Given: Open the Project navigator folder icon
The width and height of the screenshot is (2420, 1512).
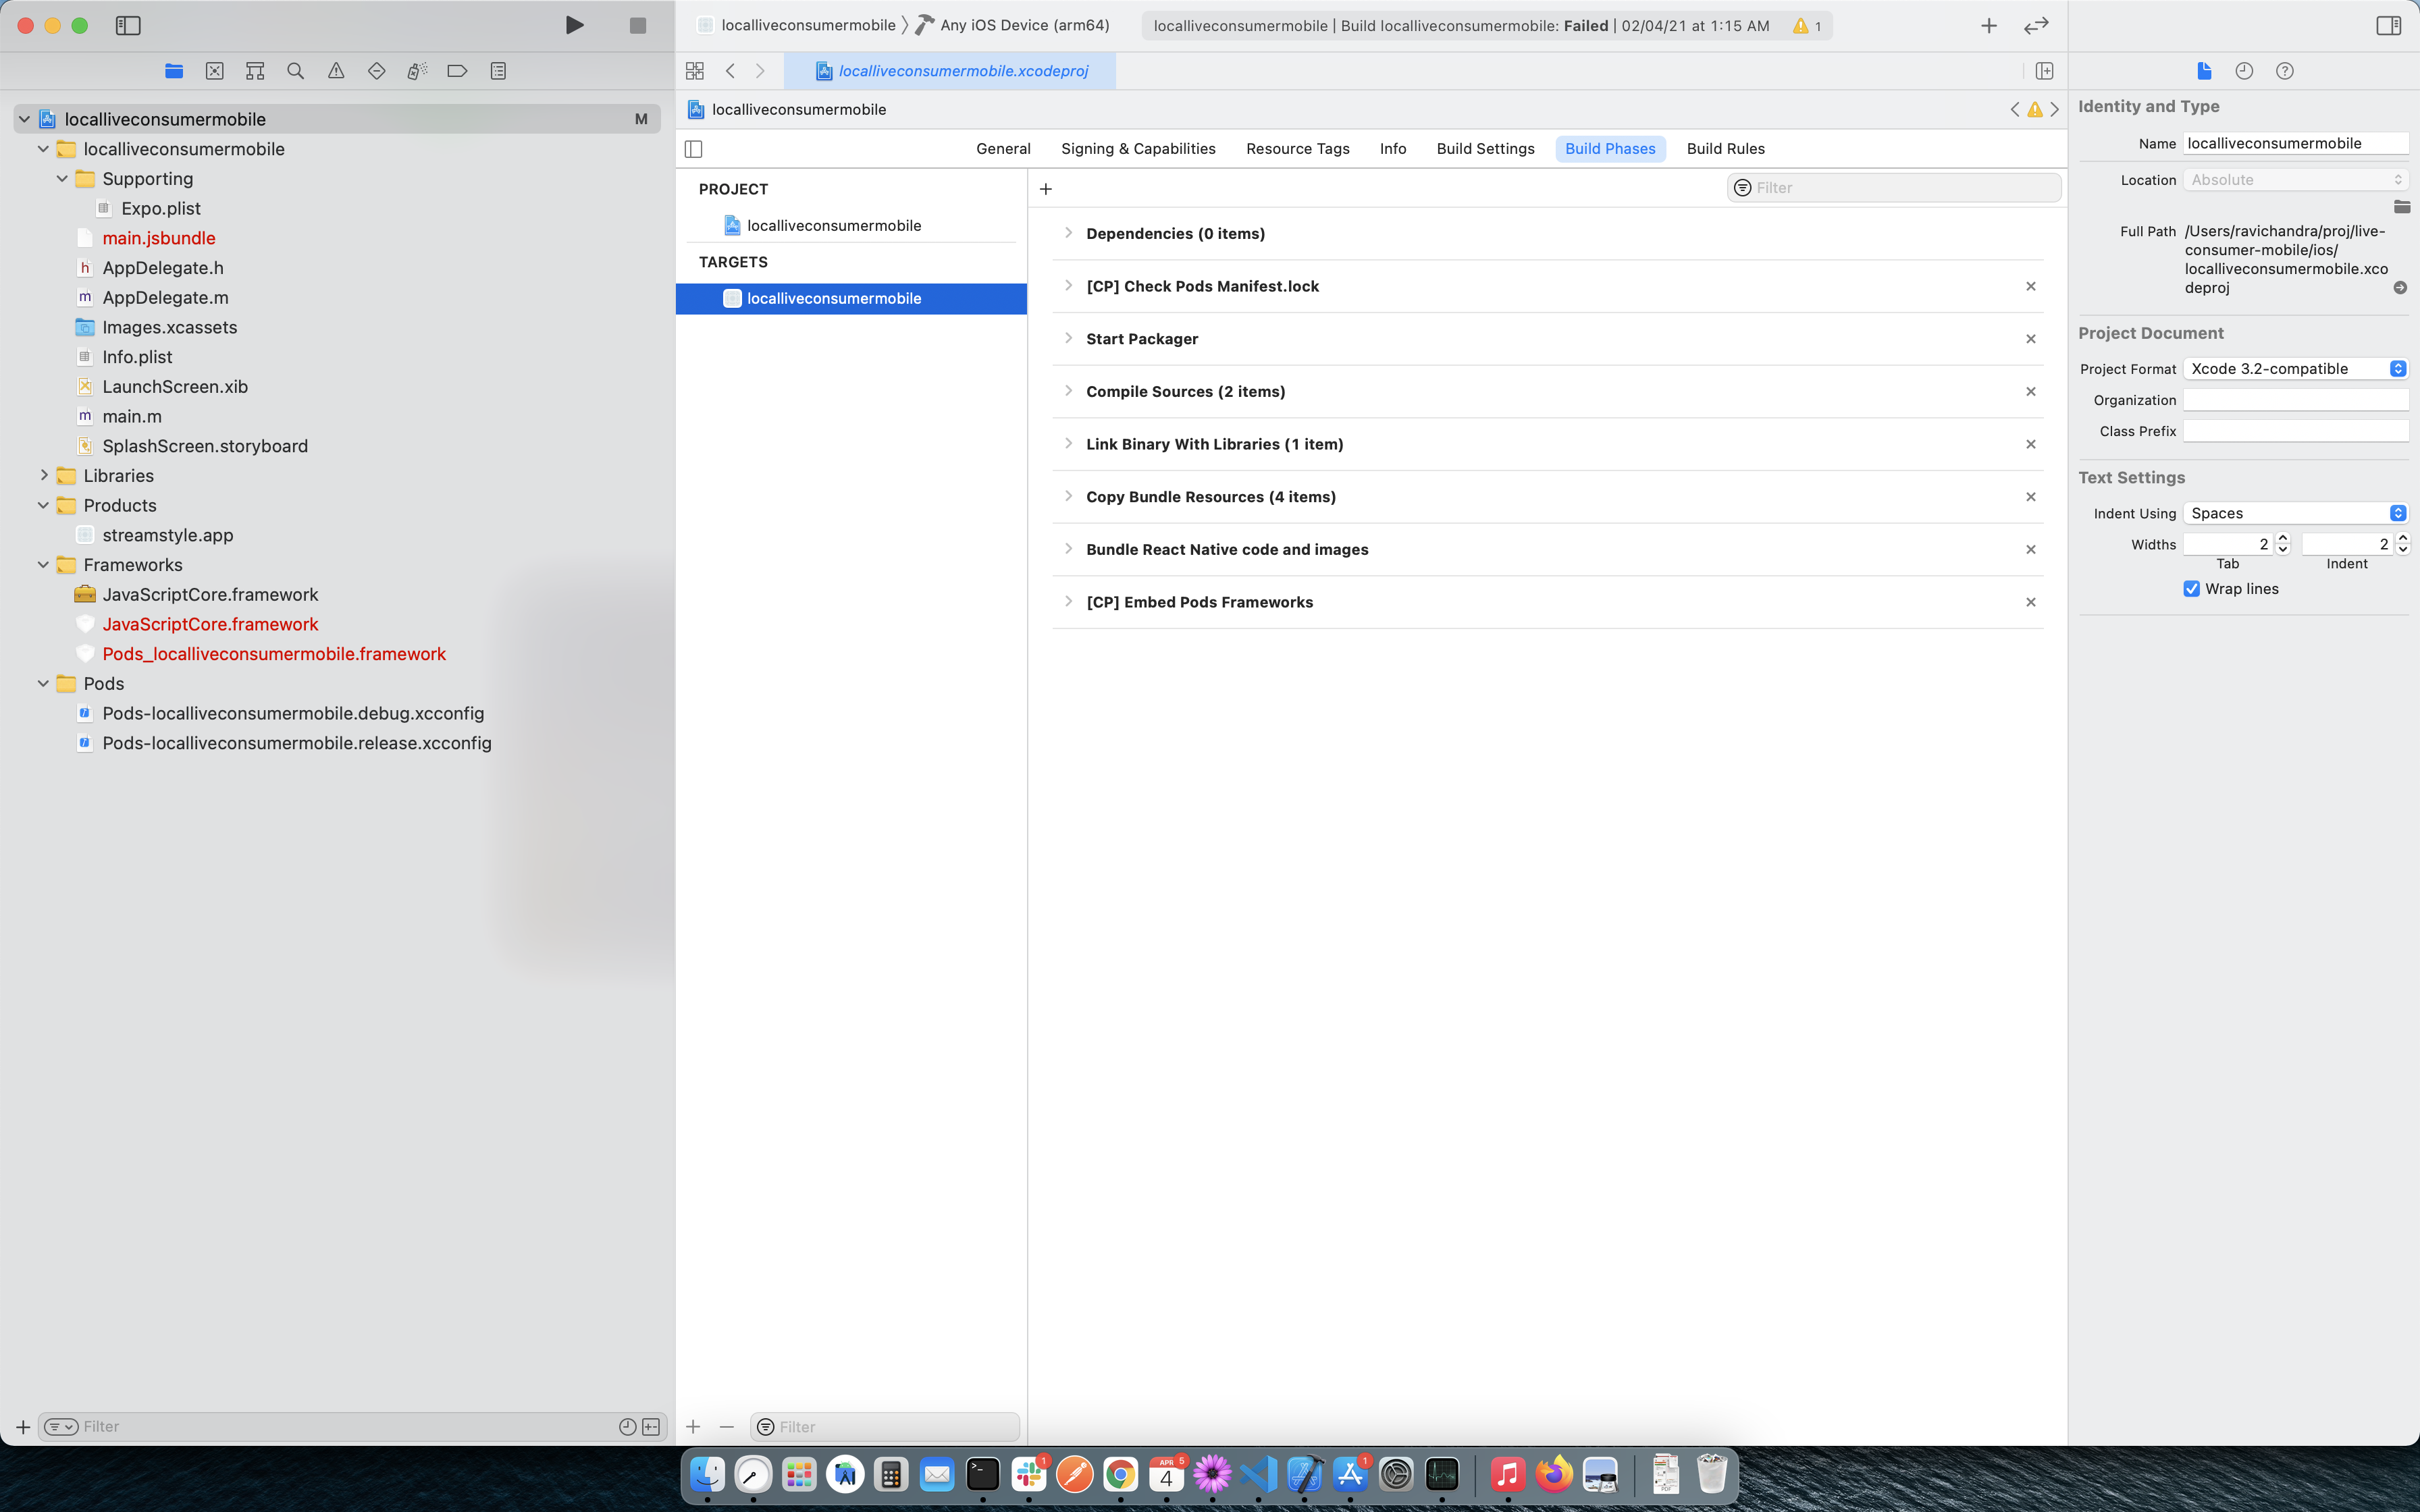Looking at the screenshot, I should pyautogui.click(x=174, y=70).
